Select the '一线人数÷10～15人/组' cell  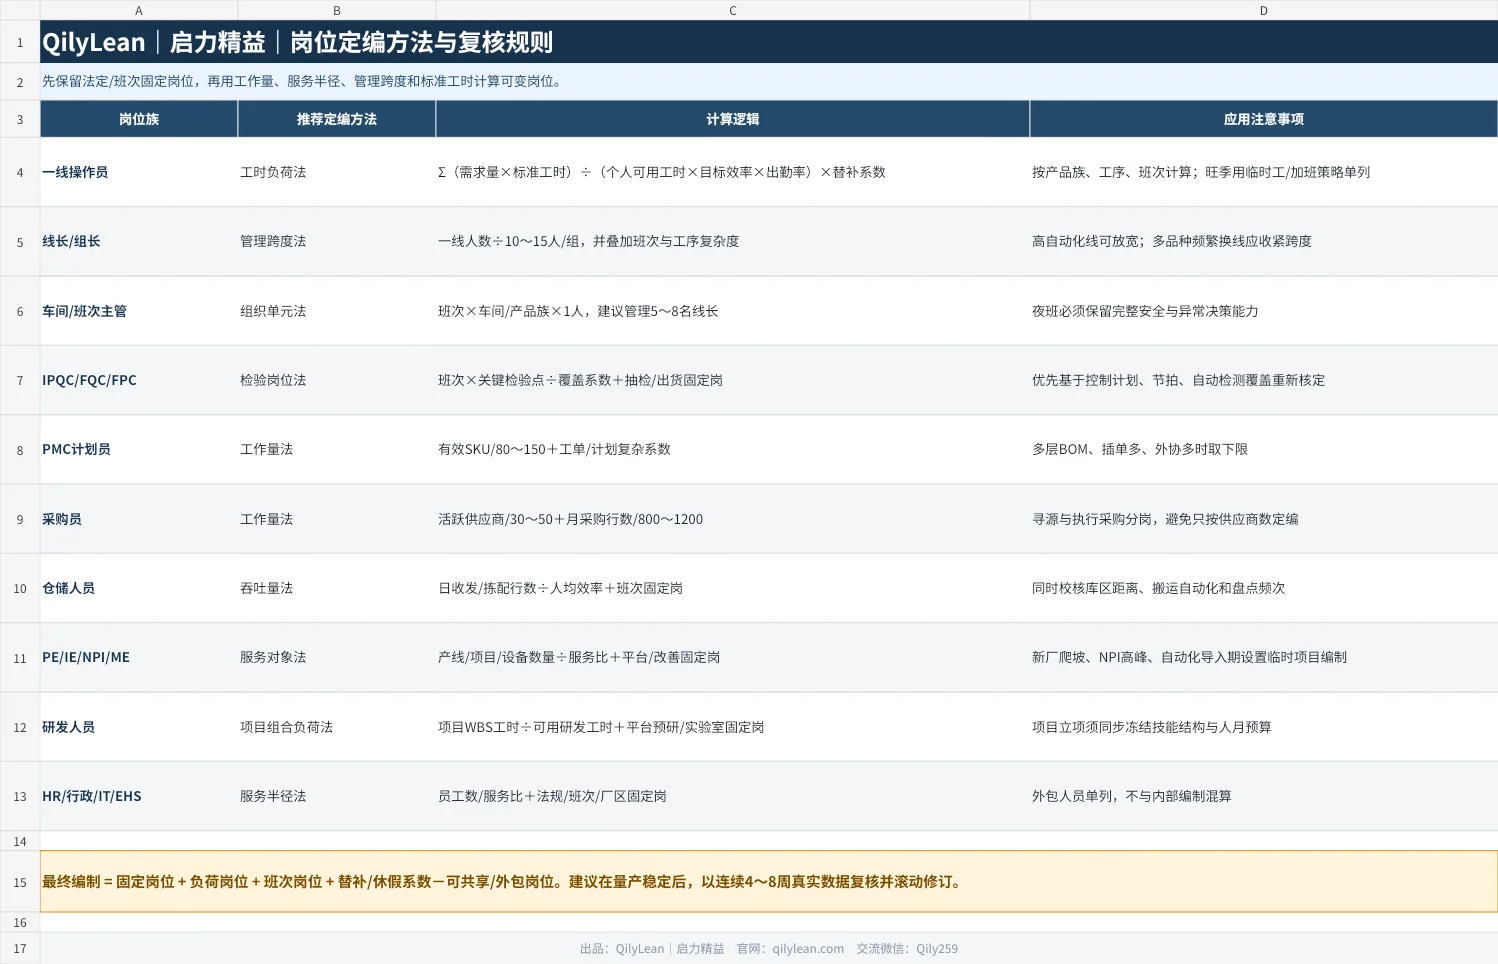(733, 241)
